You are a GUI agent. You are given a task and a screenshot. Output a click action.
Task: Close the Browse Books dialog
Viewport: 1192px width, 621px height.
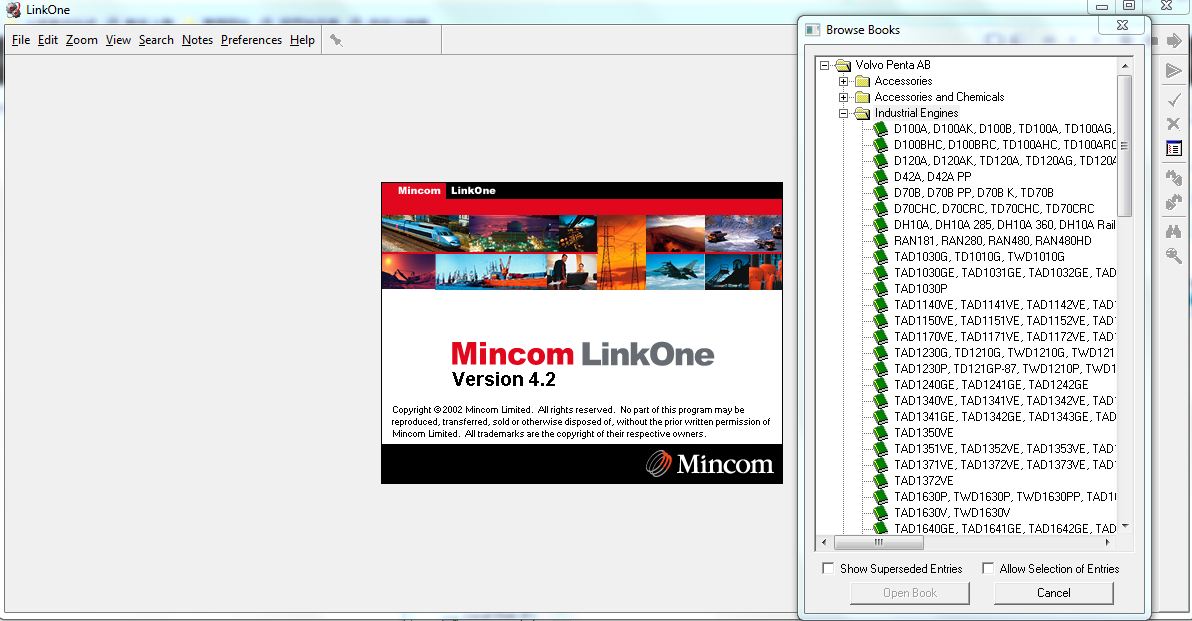pyautogui.click(x=1121, y=25)
